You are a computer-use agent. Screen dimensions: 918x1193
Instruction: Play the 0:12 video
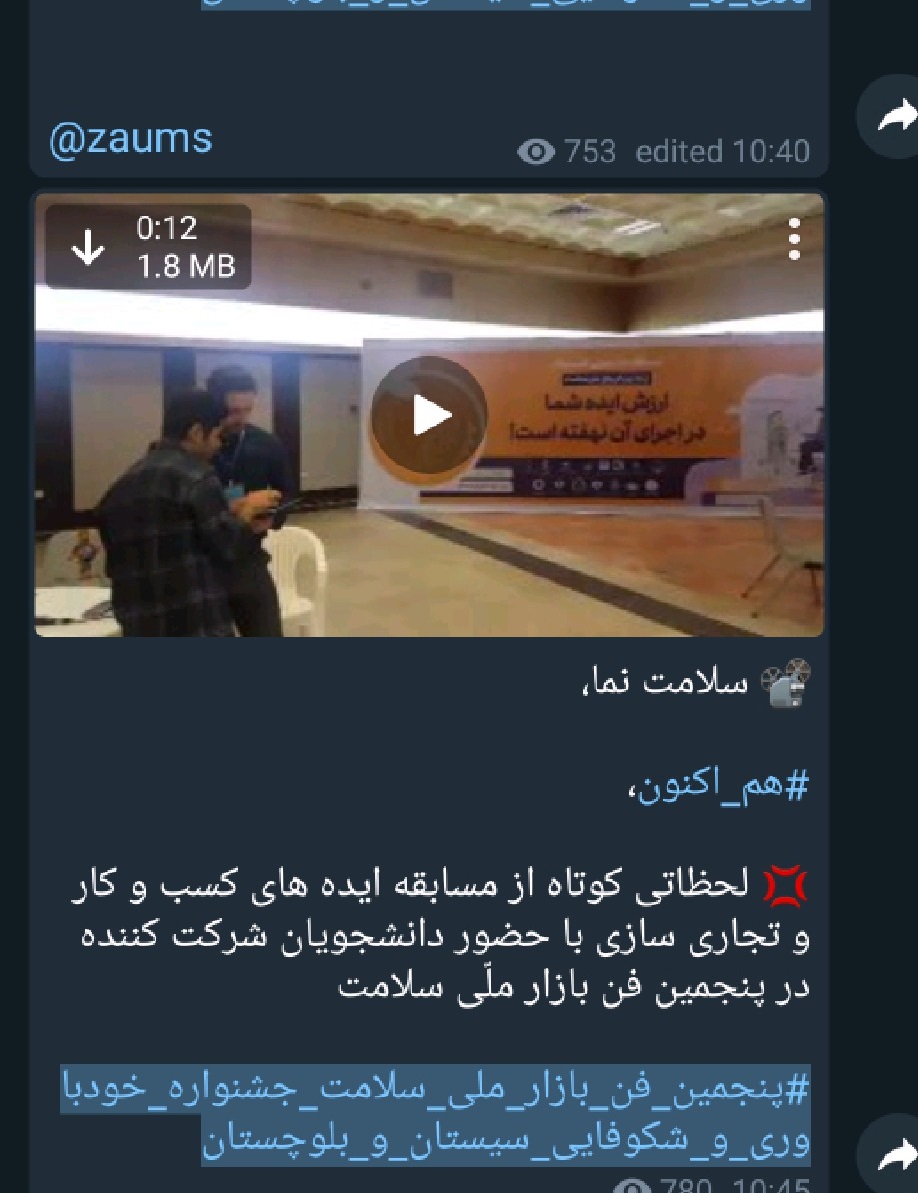429,415
